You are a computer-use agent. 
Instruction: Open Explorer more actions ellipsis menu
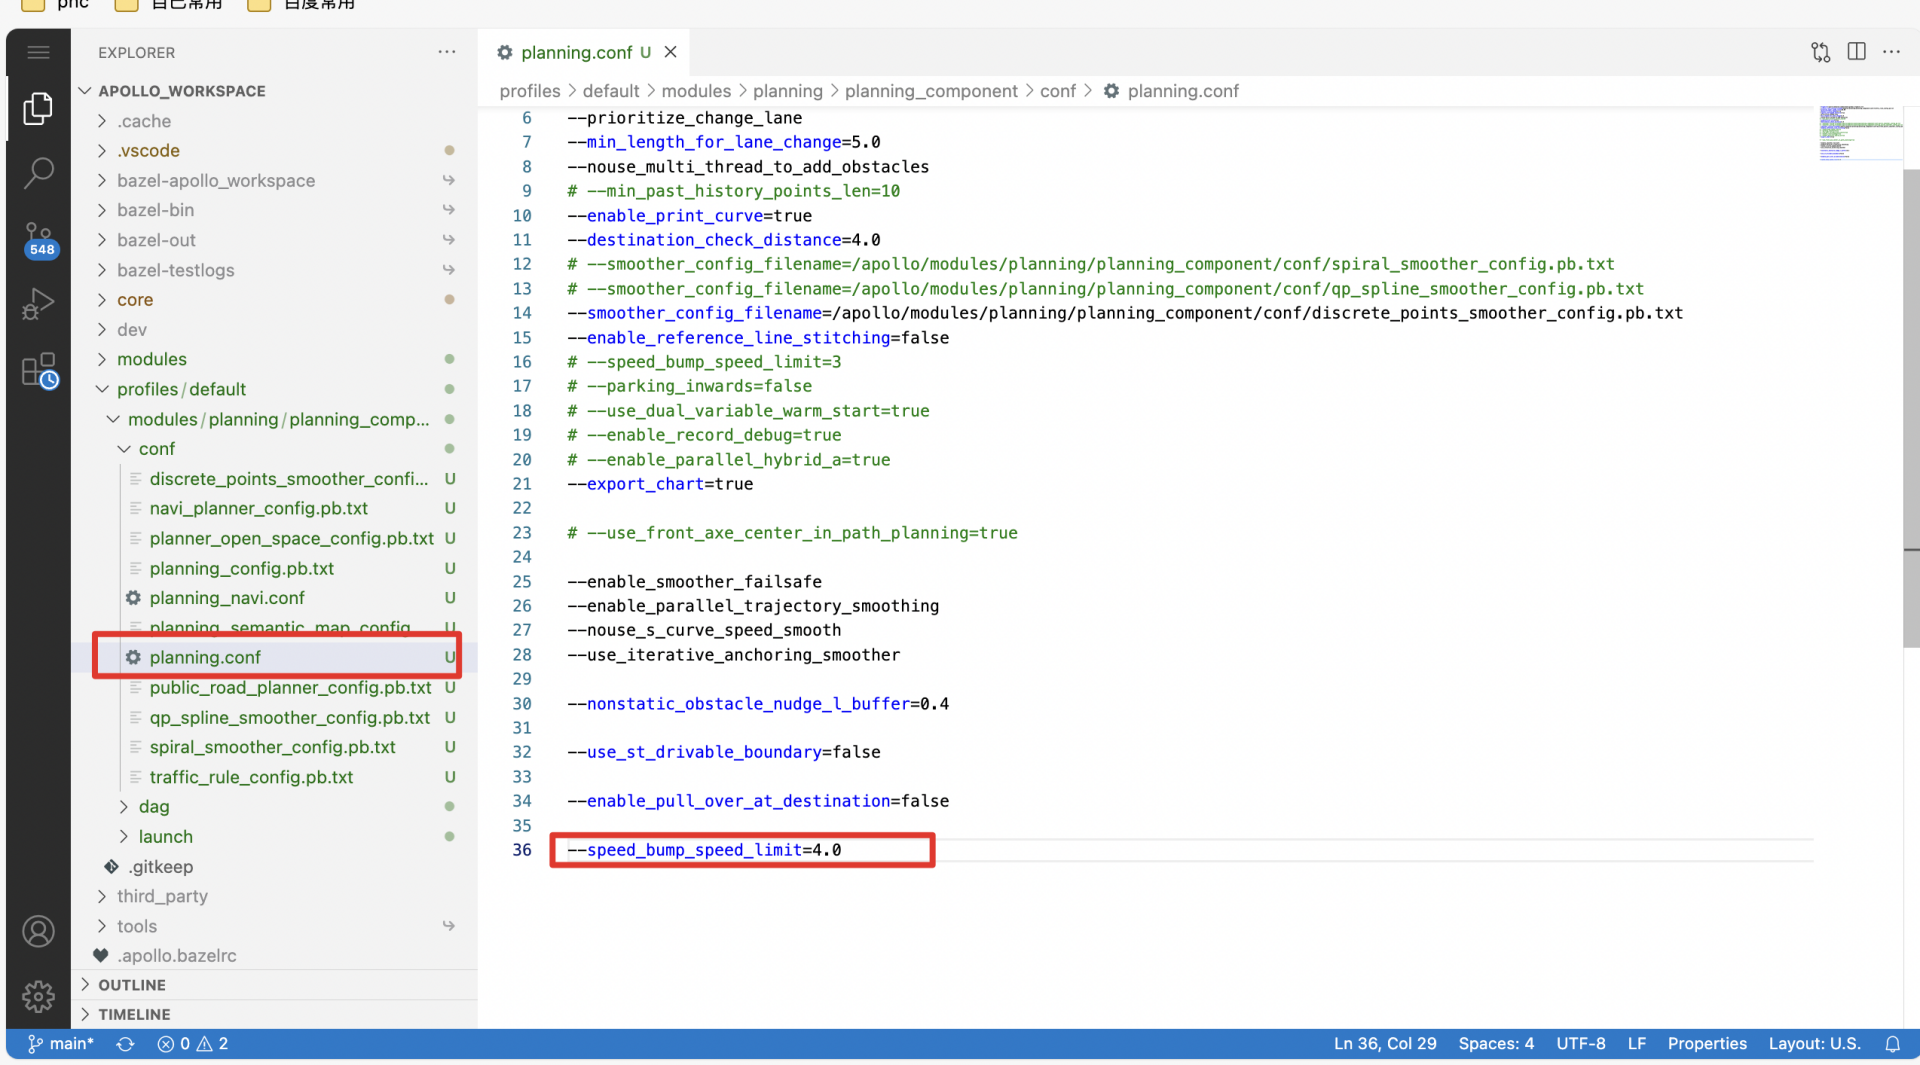coord(447,52)
